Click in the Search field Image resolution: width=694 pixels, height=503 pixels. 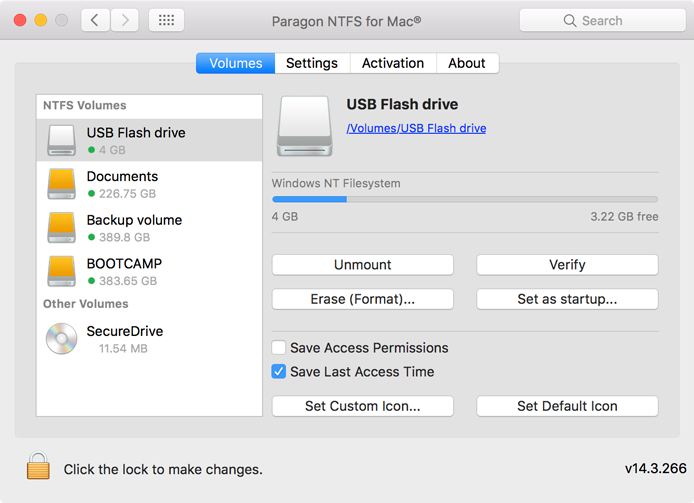[x=602, y=20]
